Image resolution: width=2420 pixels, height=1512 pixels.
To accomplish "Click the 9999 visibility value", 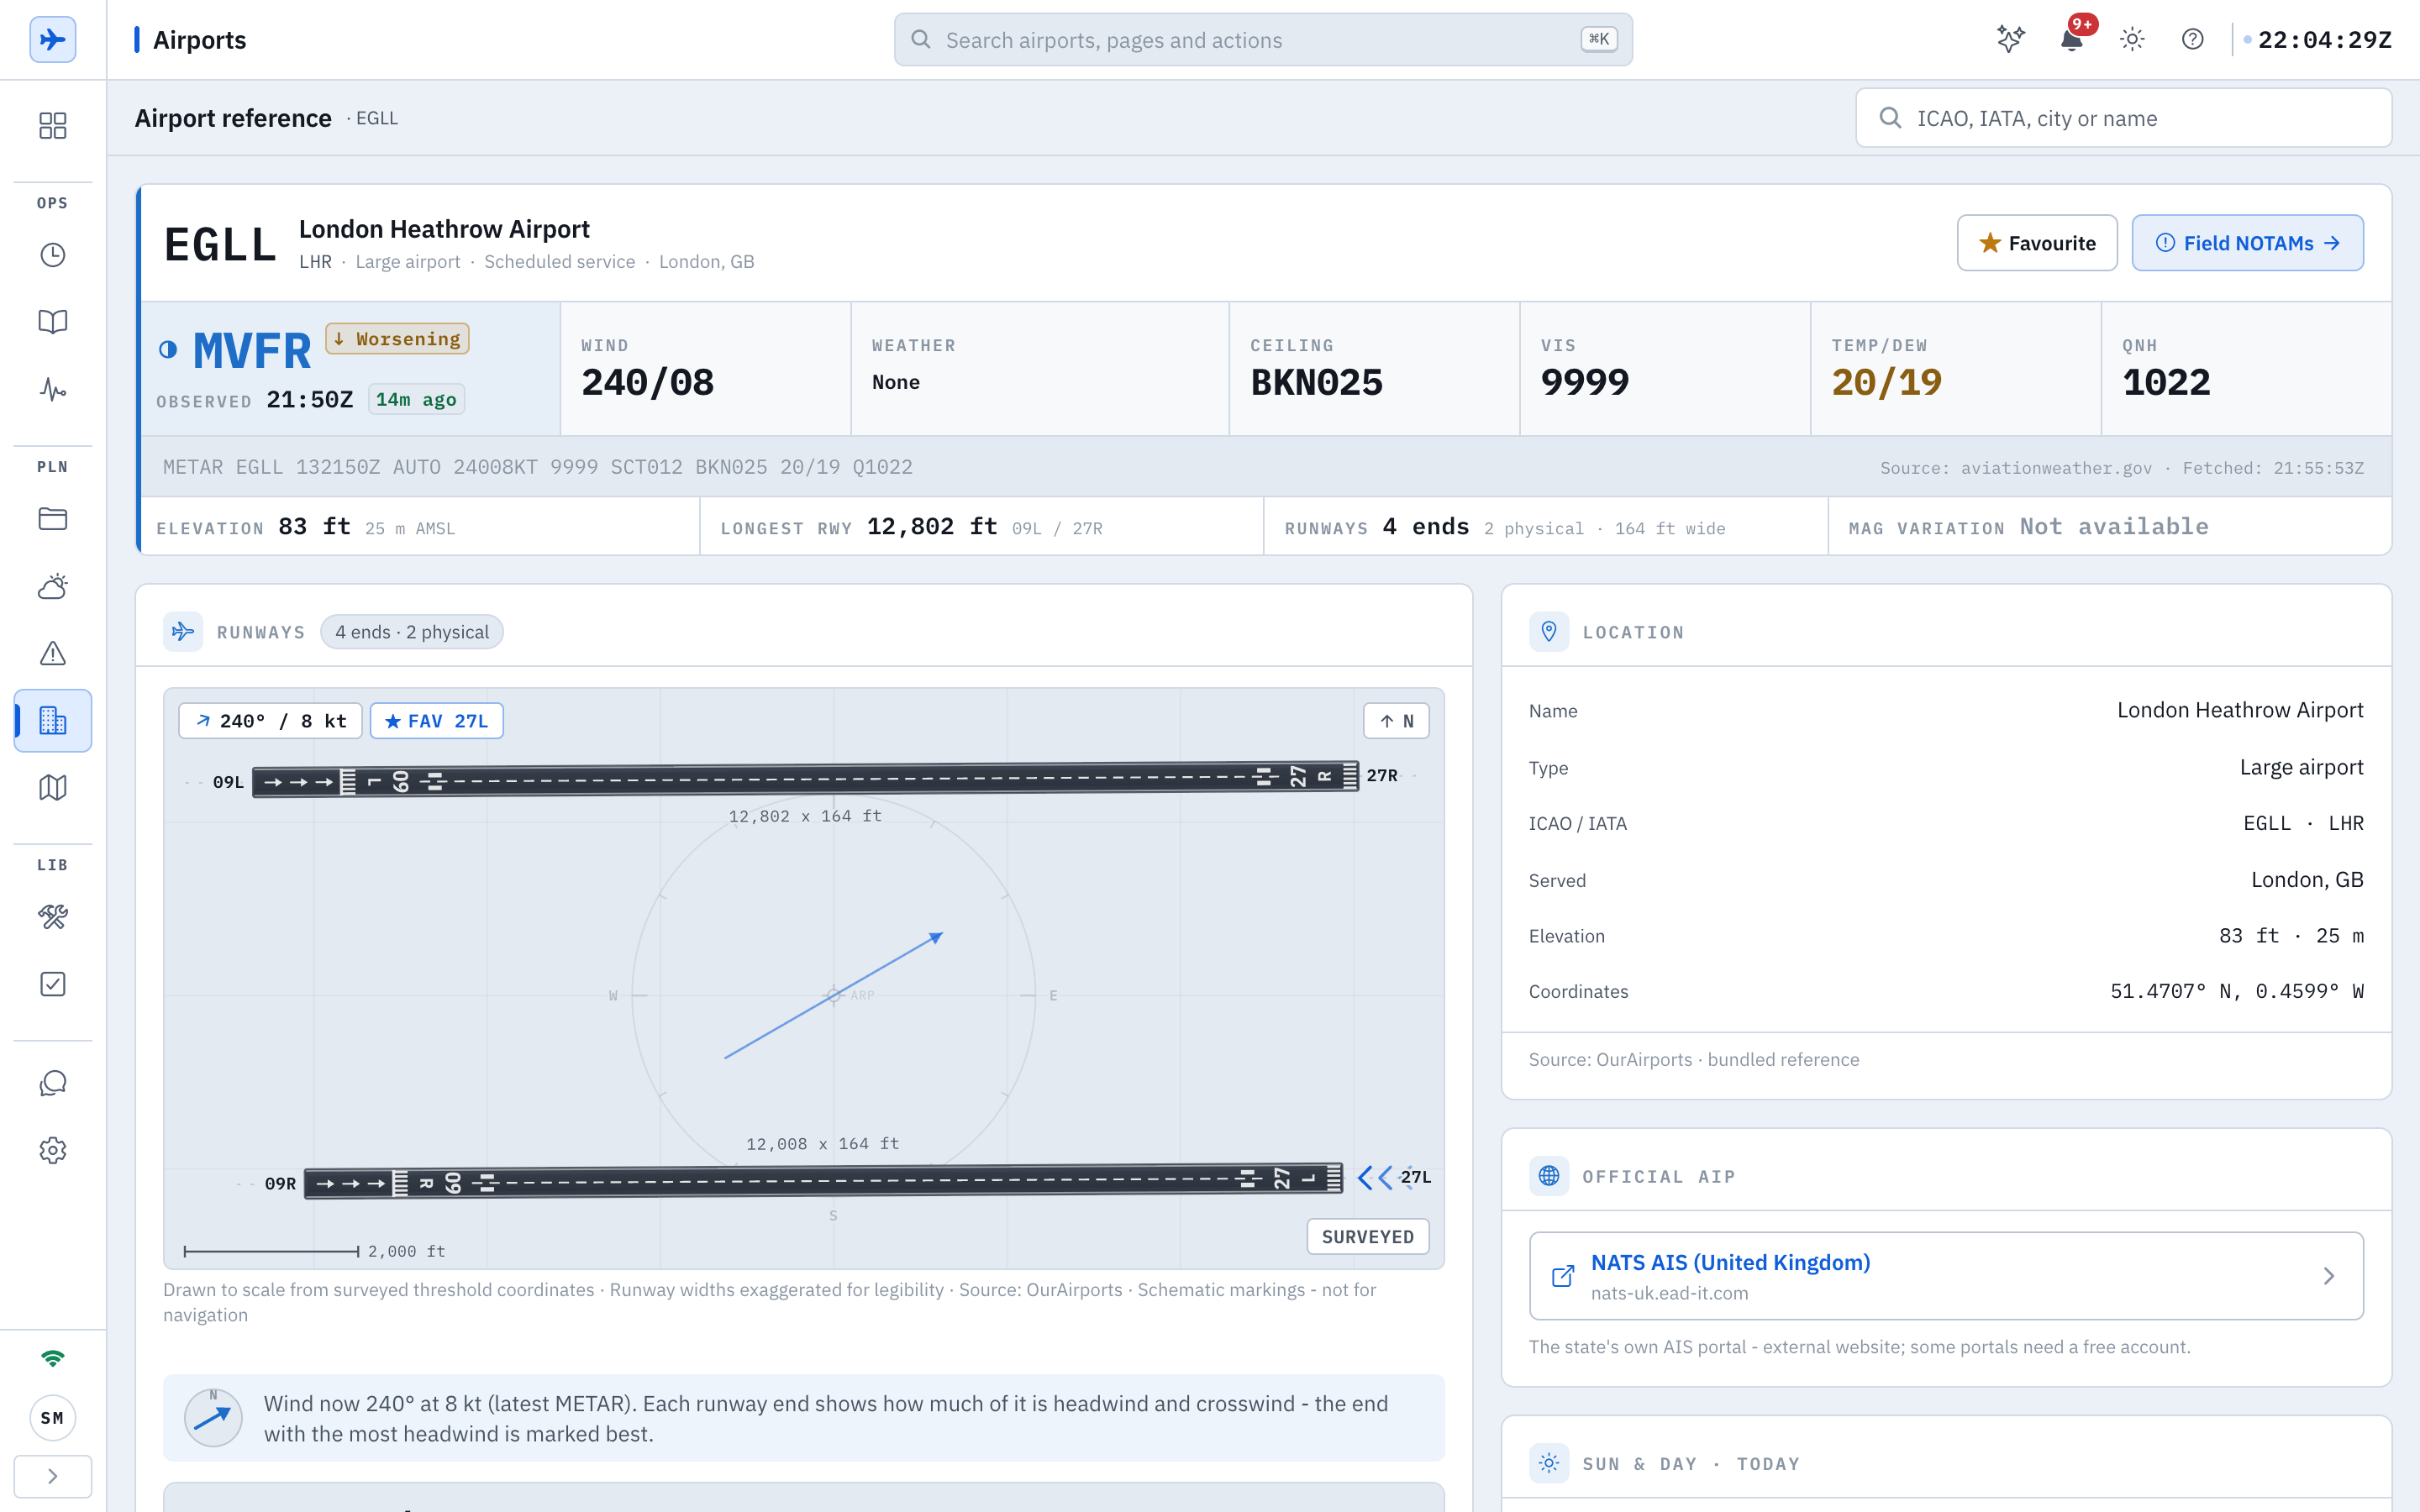I will 1585,383.
